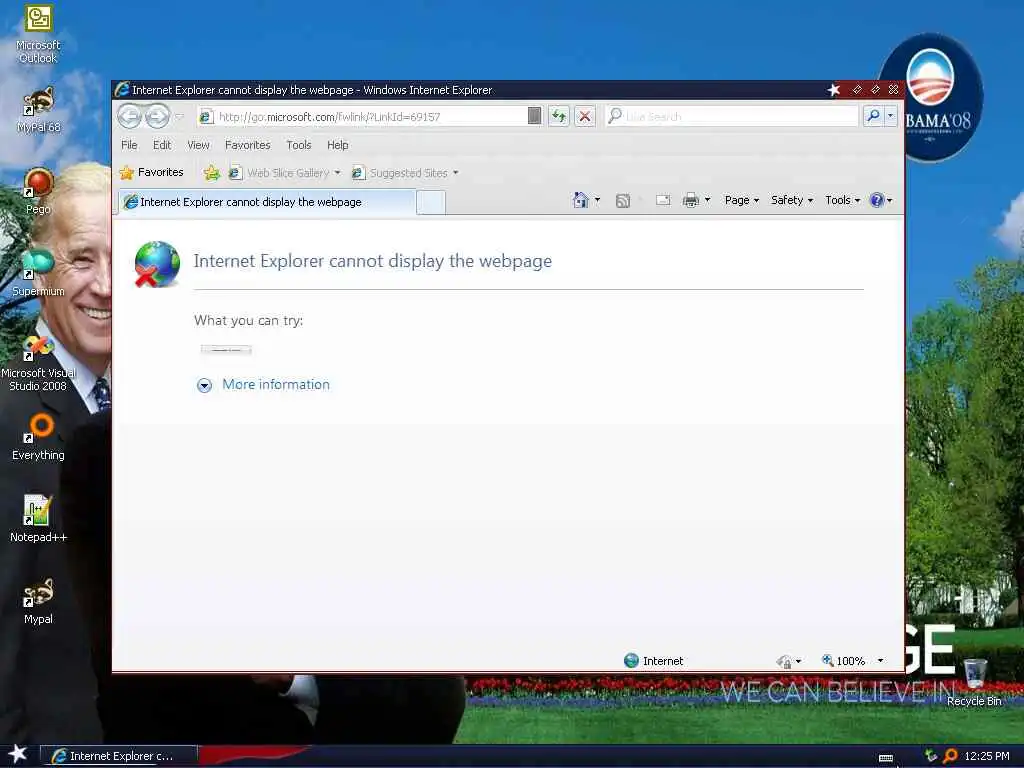Screen dimensions: 1024x768
Task: Open the Home button dropdown arrow
Action: (x=597, y=200)
